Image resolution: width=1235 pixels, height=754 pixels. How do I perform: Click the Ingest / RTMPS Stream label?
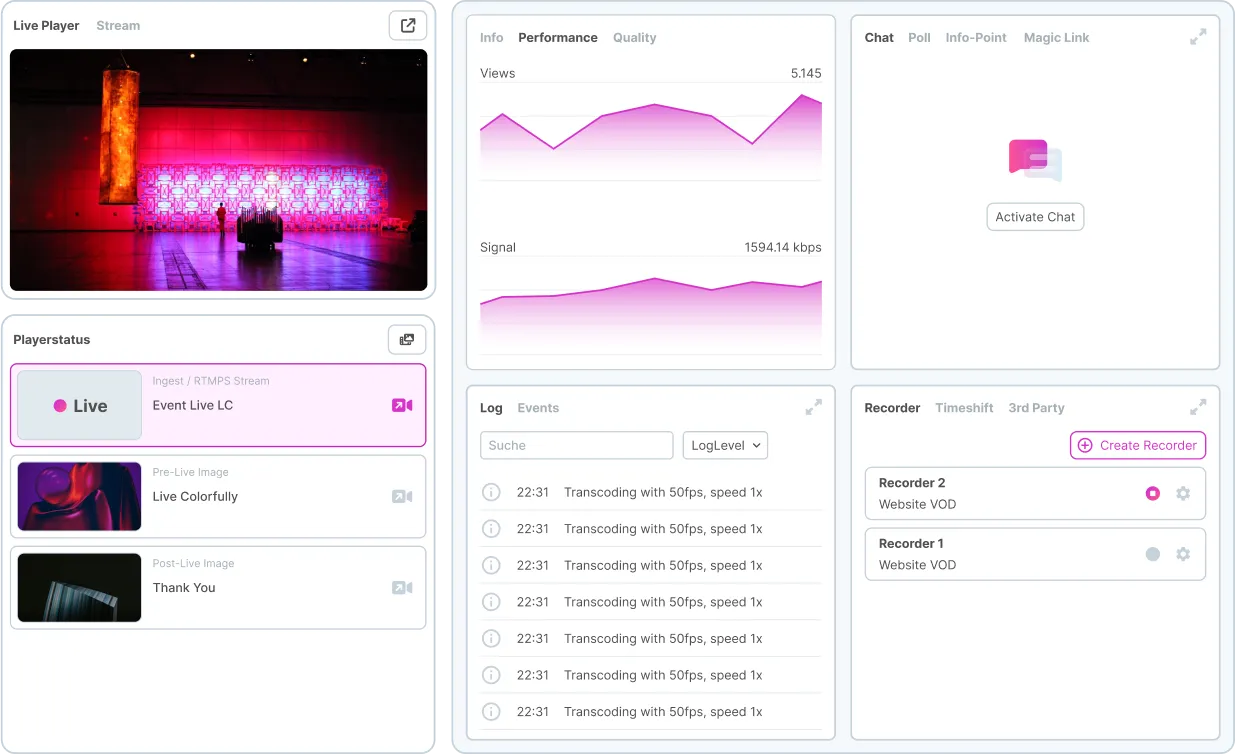[x=211, y=381]
